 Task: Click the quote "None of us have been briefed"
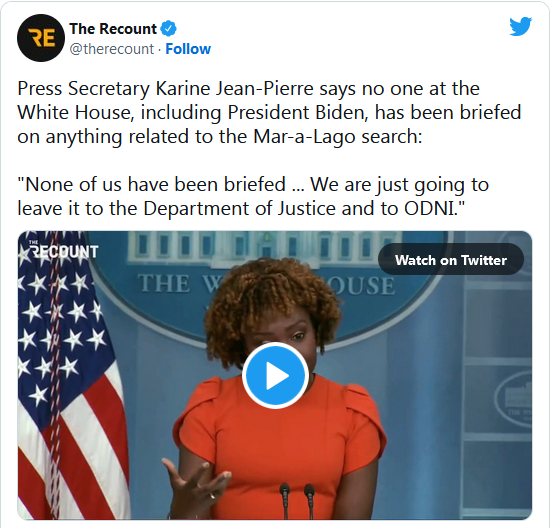pyautogui.click(x=151, y=185)
